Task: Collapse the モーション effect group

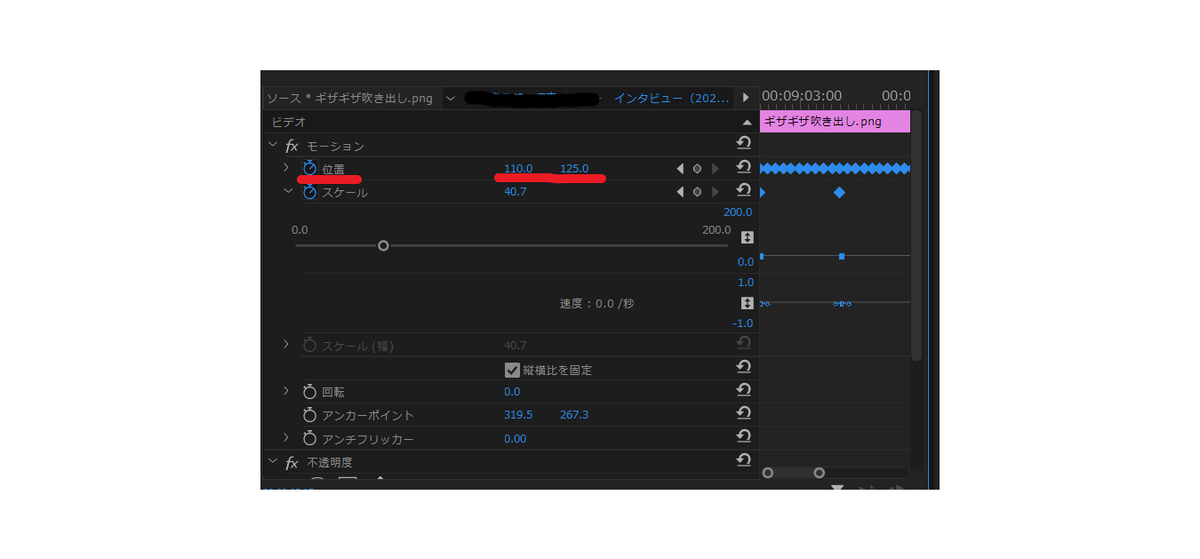Action: coord(272,145)
